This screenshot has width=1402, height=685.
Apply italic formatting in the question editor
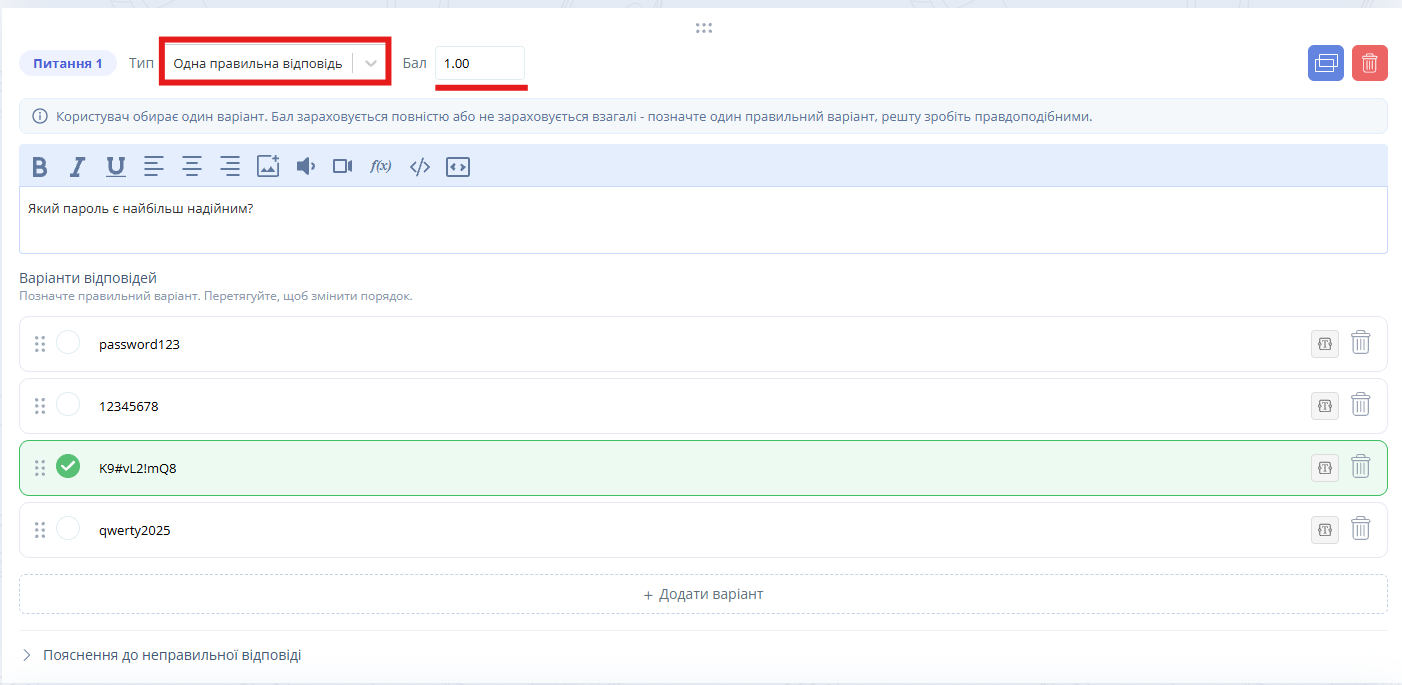pyautogui.click(x=77, y=166)
